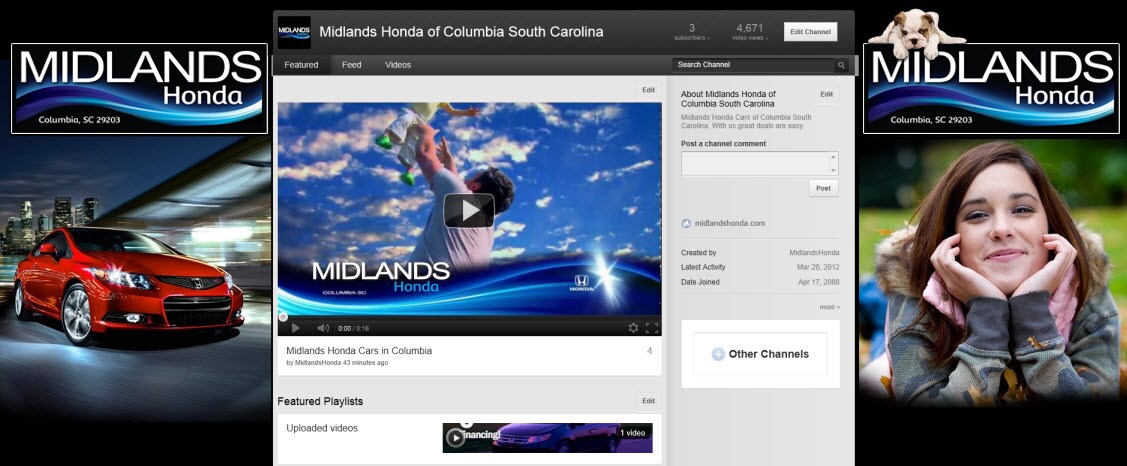Click the channel comment text box
1127x466 pixels.
[760, 163]
